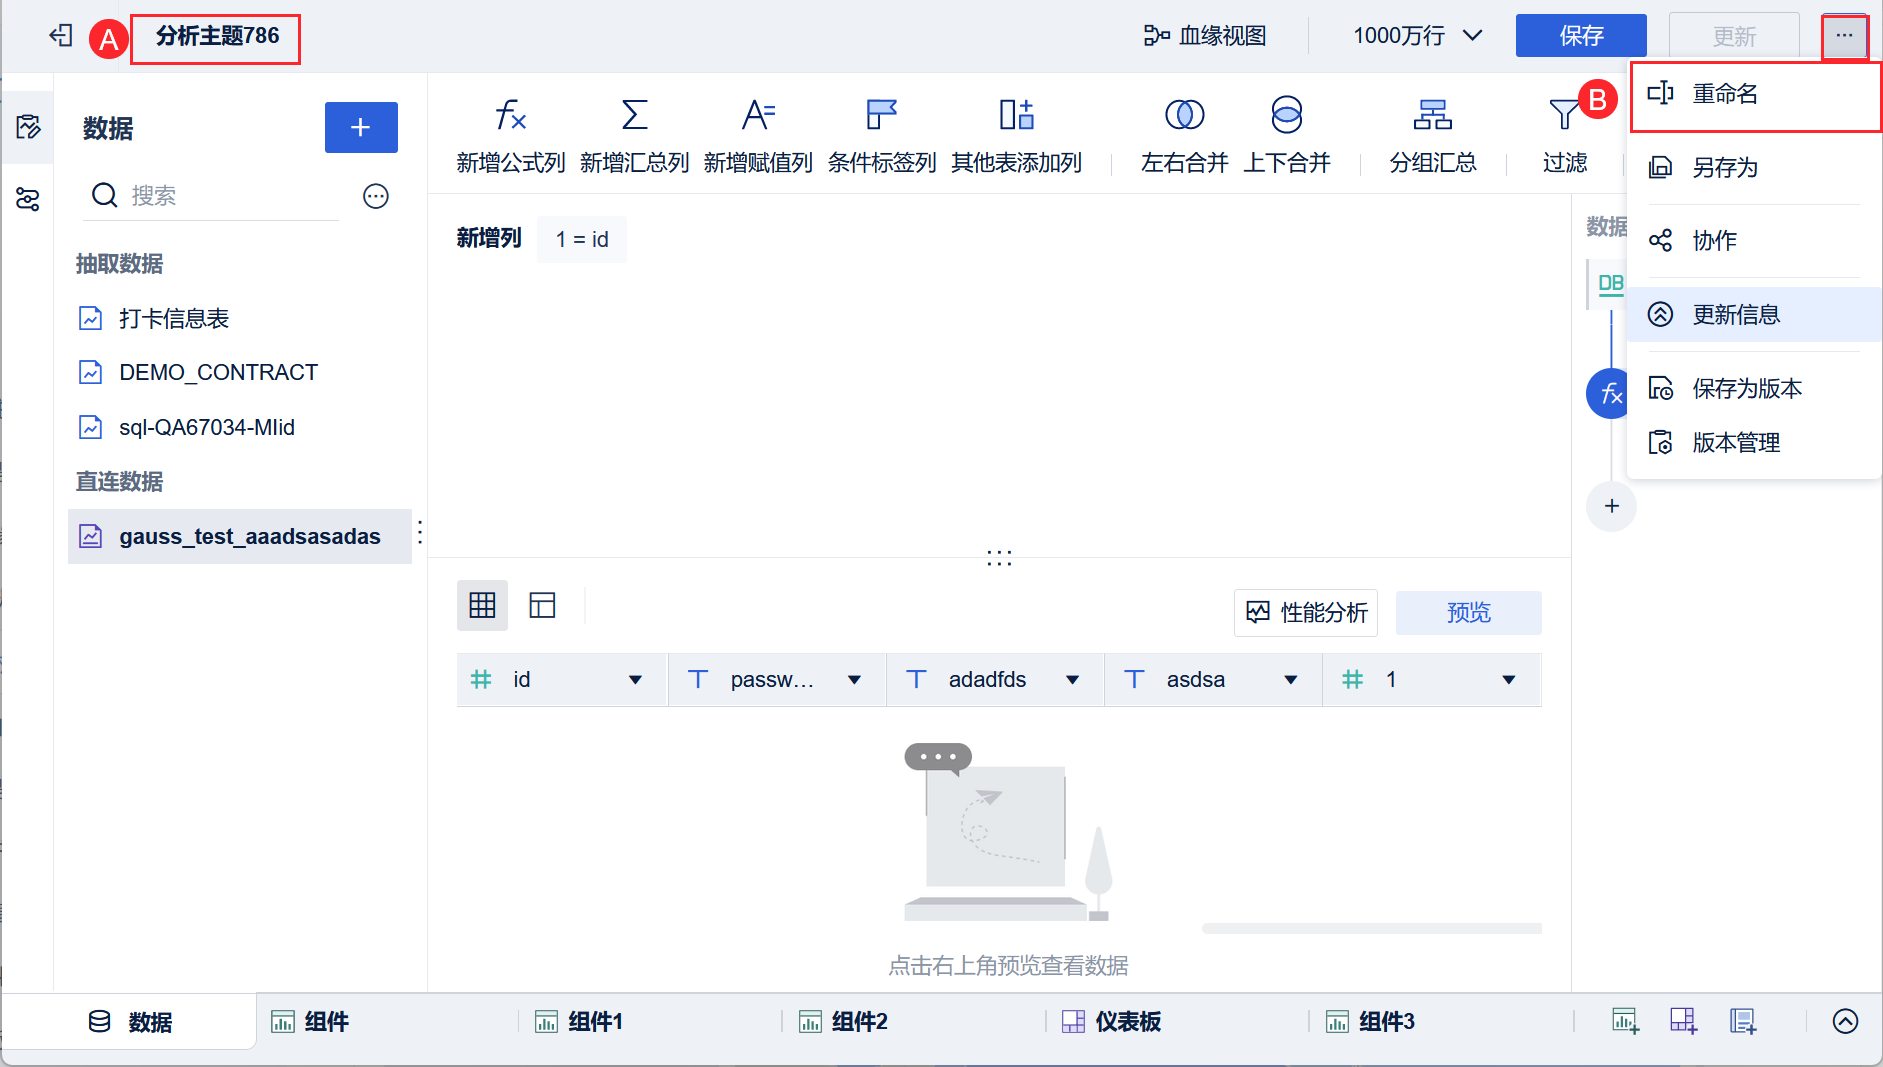Click the add dashboard icon in bottom bar
The width and height of the screenshot is (1883, 1067).
[1684, 1021]
